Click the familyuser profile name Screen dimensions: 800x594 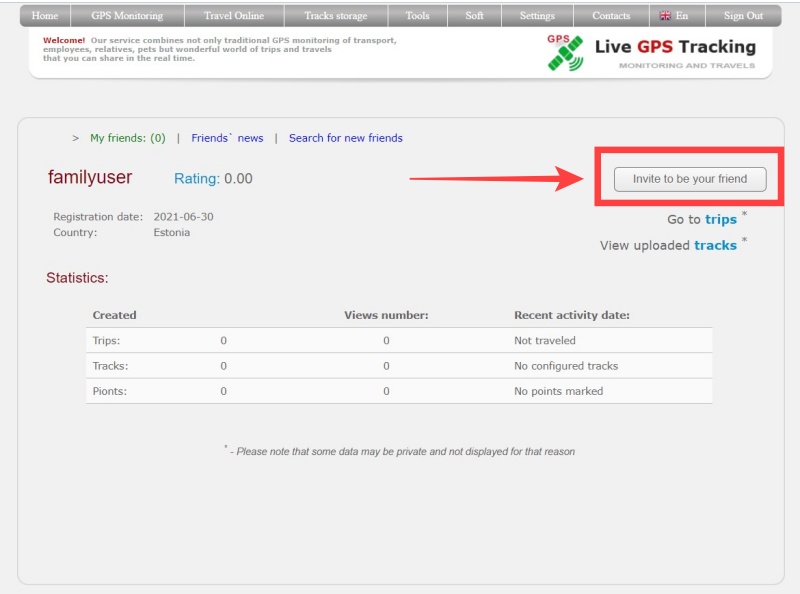[90, 177]
